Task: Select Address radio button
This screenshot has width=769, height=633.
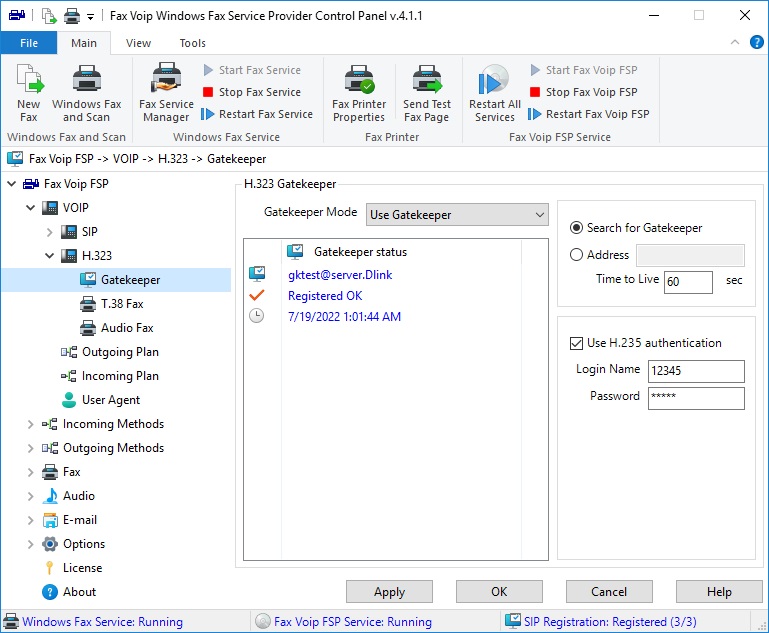Action: click(x=576, y=255)
